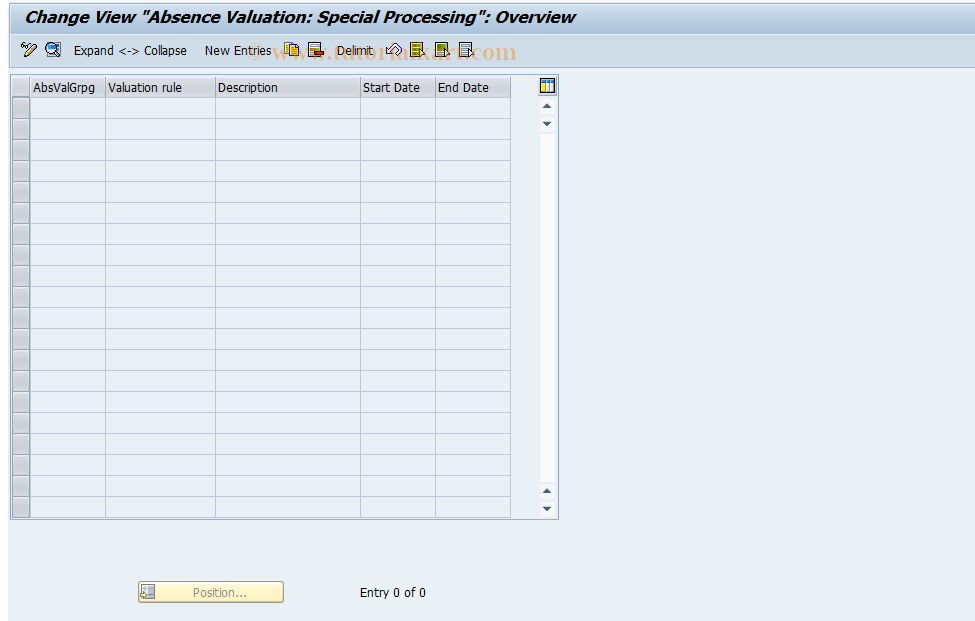The image size is (975, 621).
Task: Click the Delimit button
Action: click(354, 51)
